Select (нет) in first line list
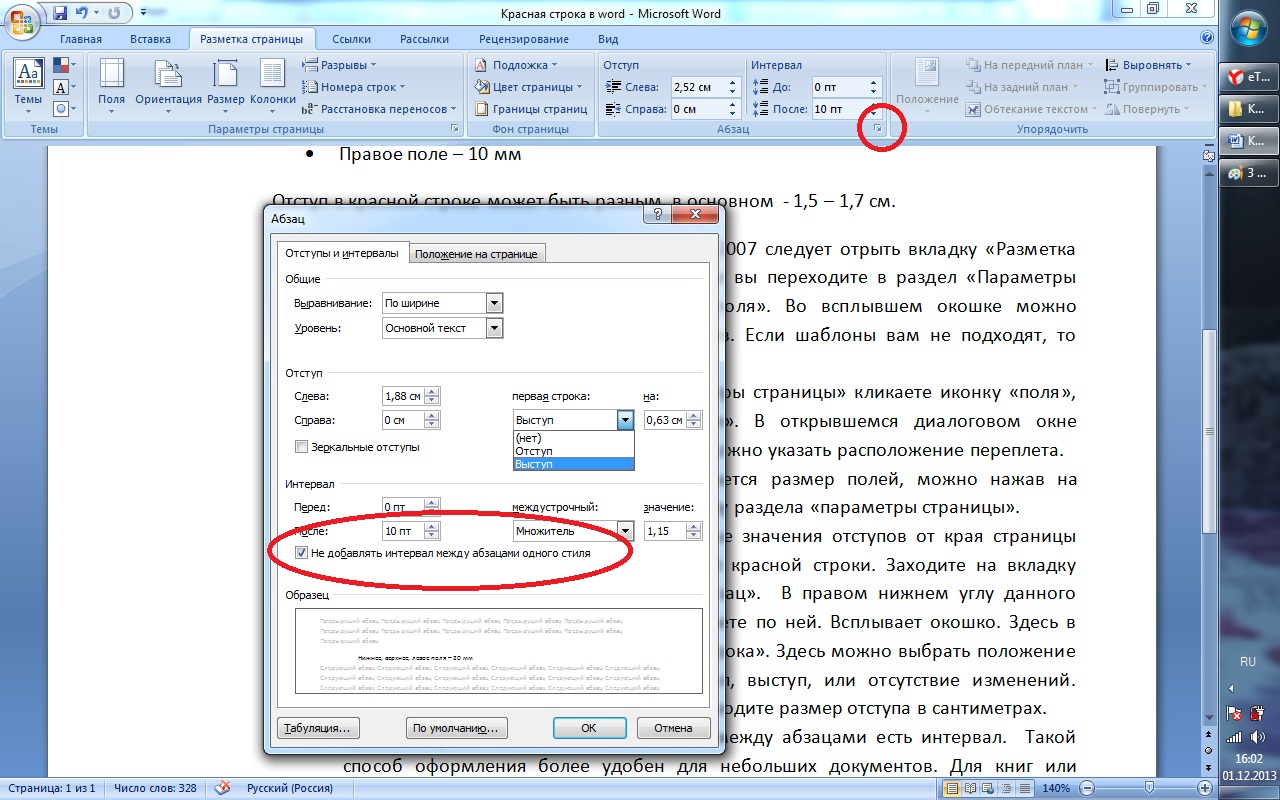Screen dimensions: 1280x800 tap(573, 438)
